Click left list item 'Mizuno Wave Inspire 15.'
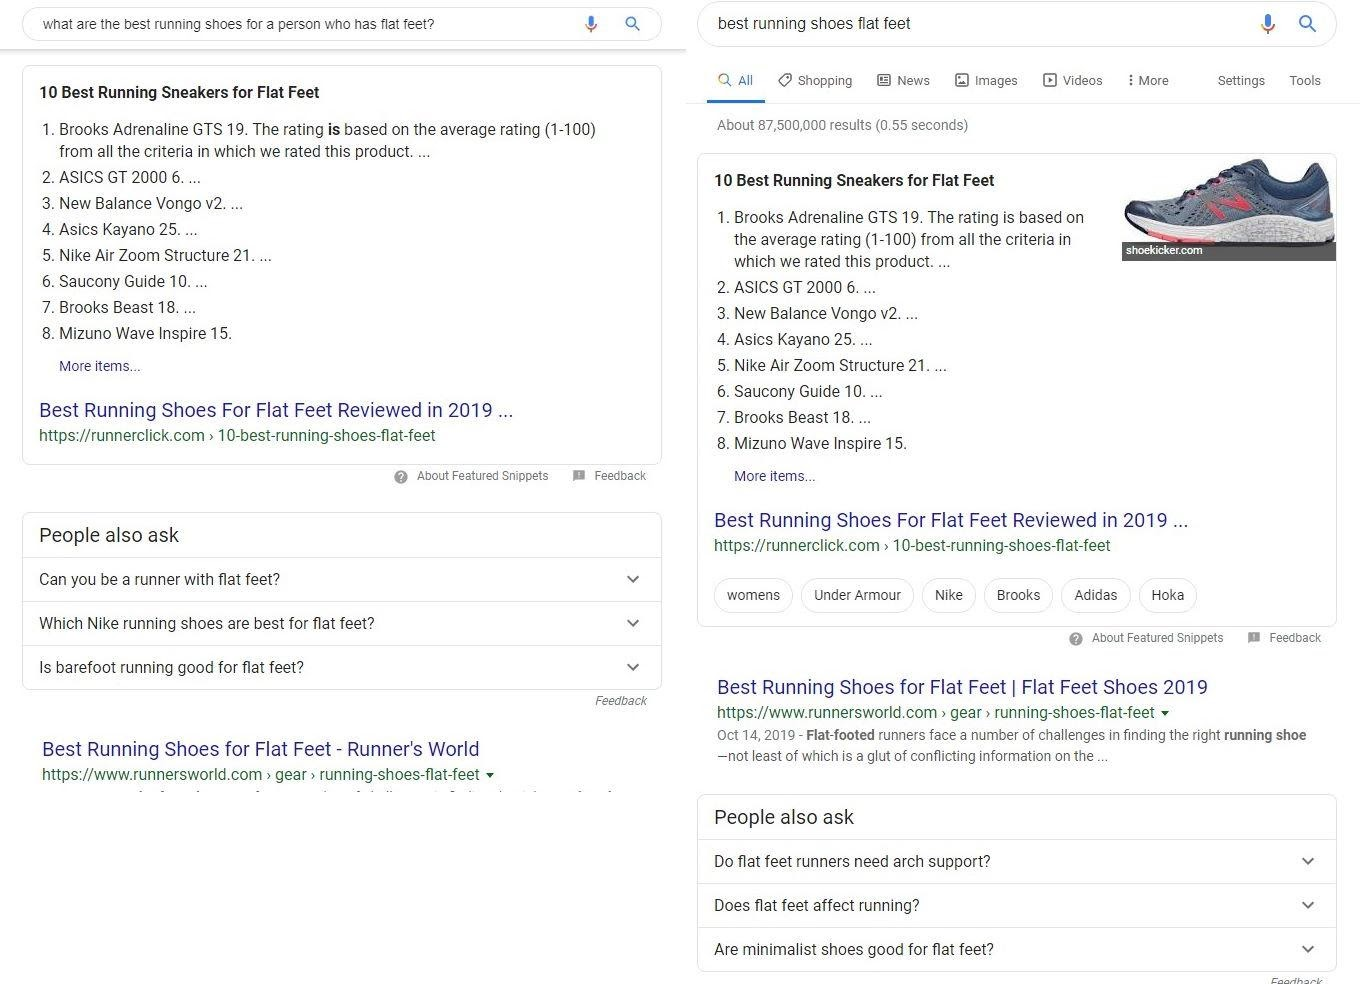 coord(145,333)
